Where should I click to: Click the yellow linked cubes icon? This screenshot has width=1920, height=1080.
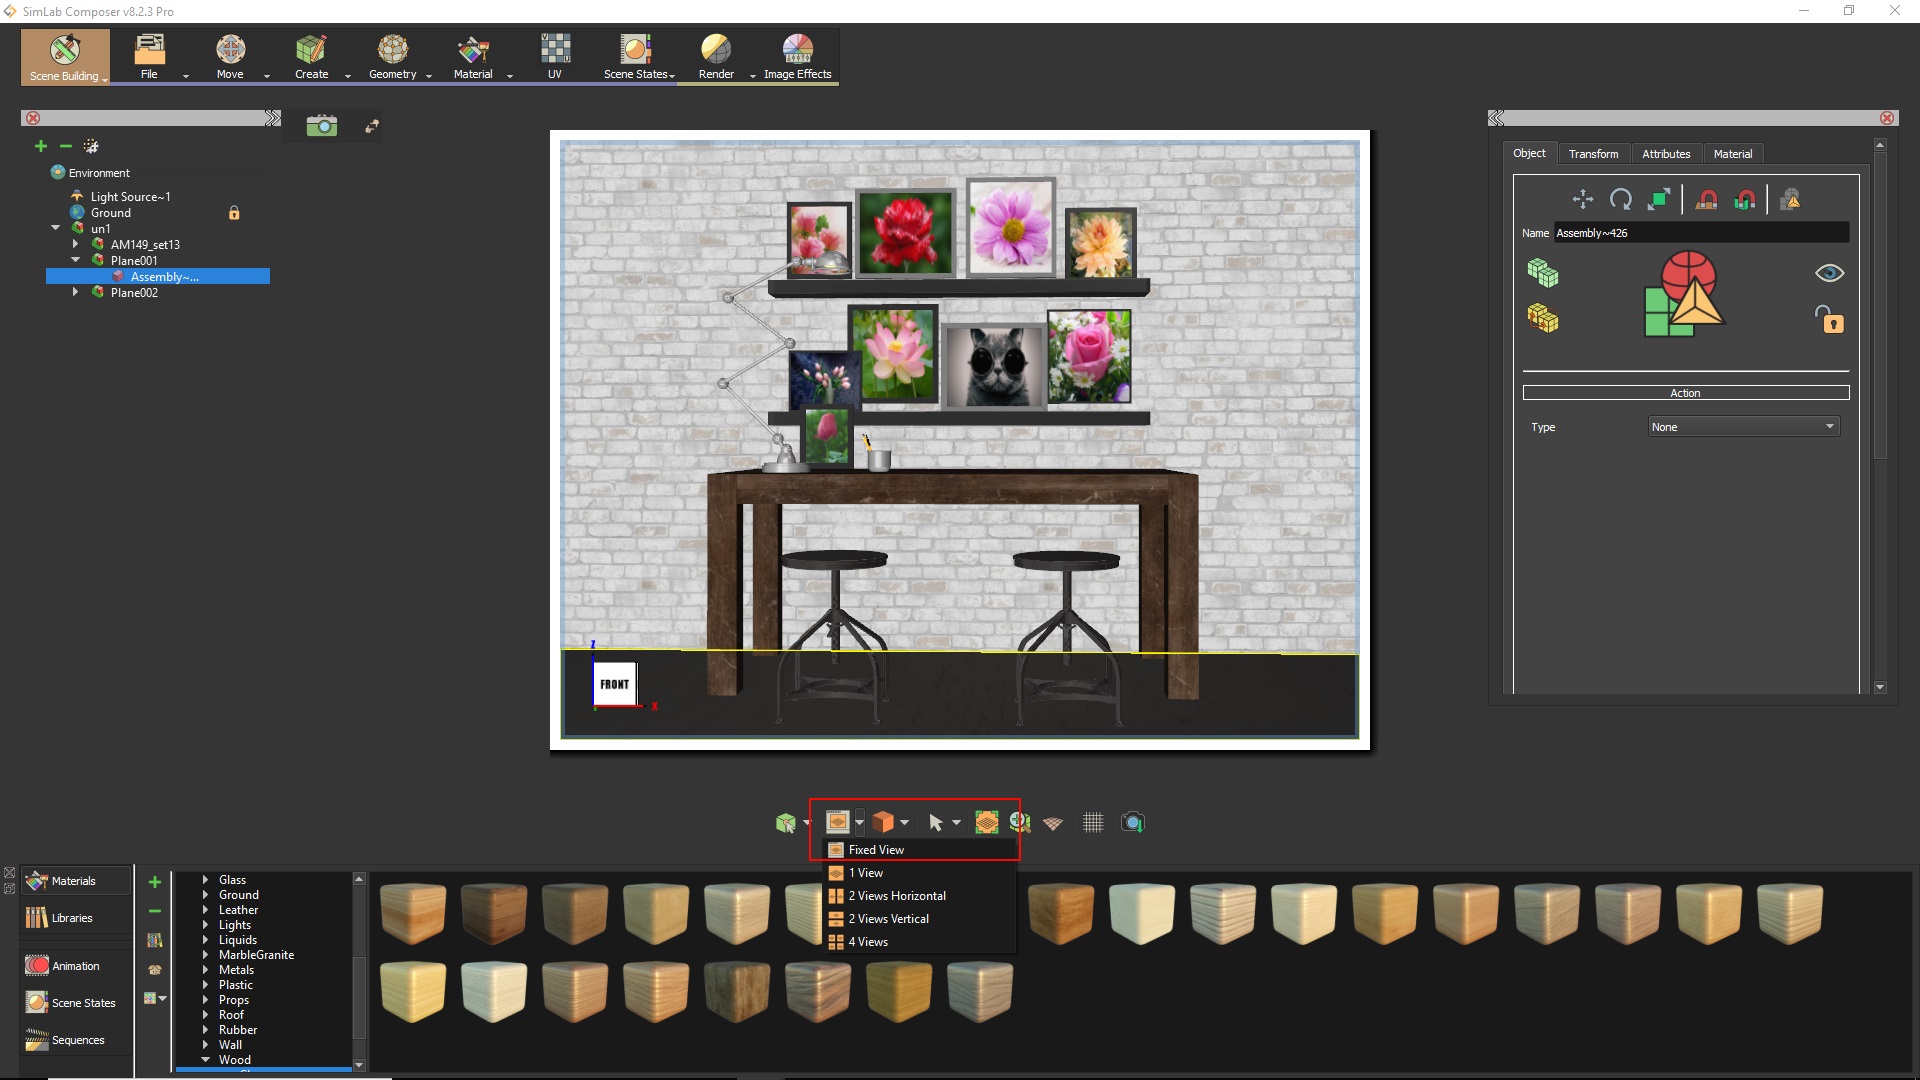(1543, 318)
